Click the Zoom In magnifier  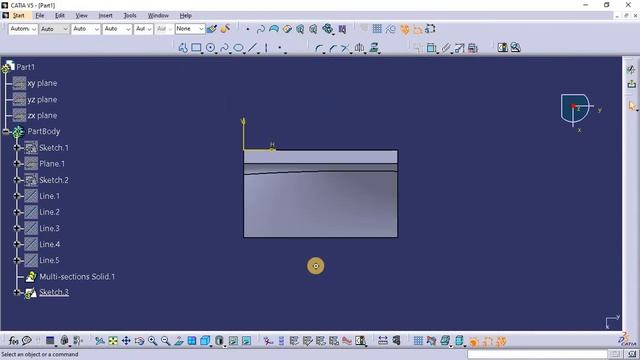(152, 340)
